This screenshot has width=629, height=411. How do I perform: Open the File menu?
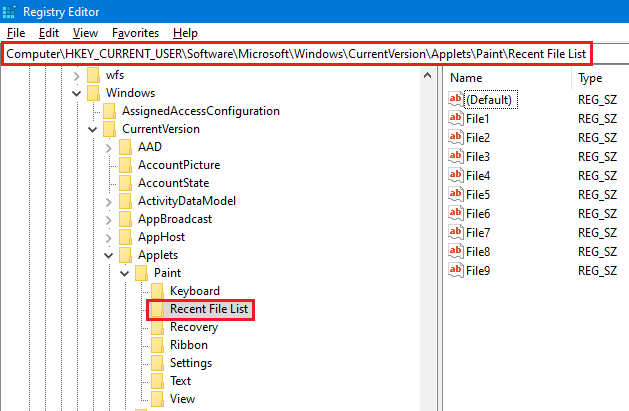[x=16, y=33]
